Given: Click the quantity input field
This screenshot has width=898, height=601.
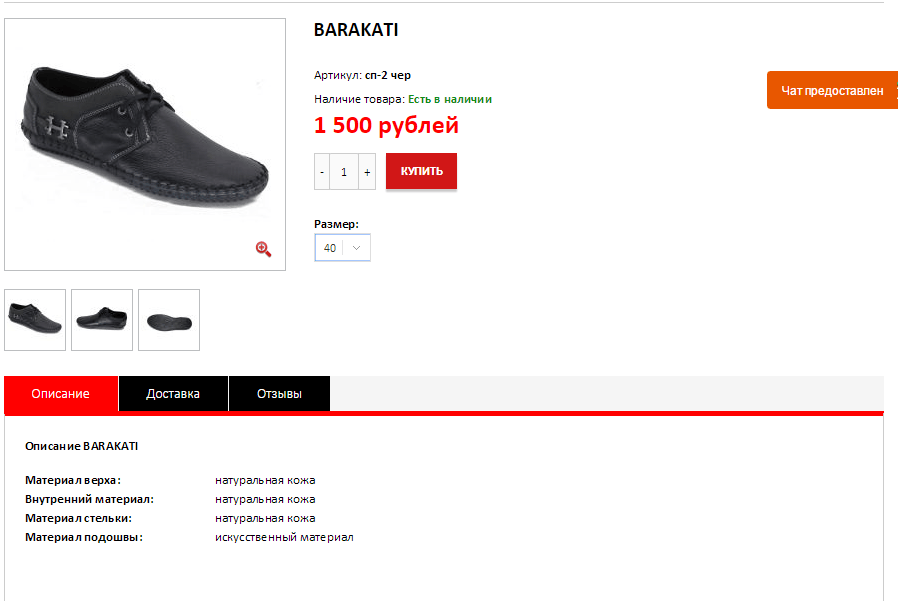Looking at the screenshot, I should point(344,171).
